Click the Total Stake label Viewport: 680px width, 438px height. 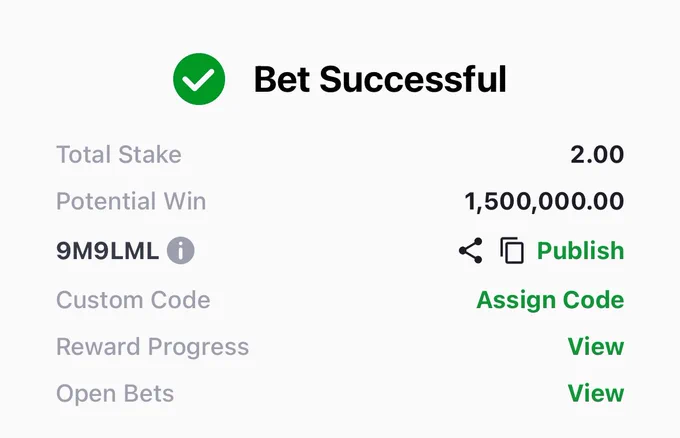[x=119, y=154]
